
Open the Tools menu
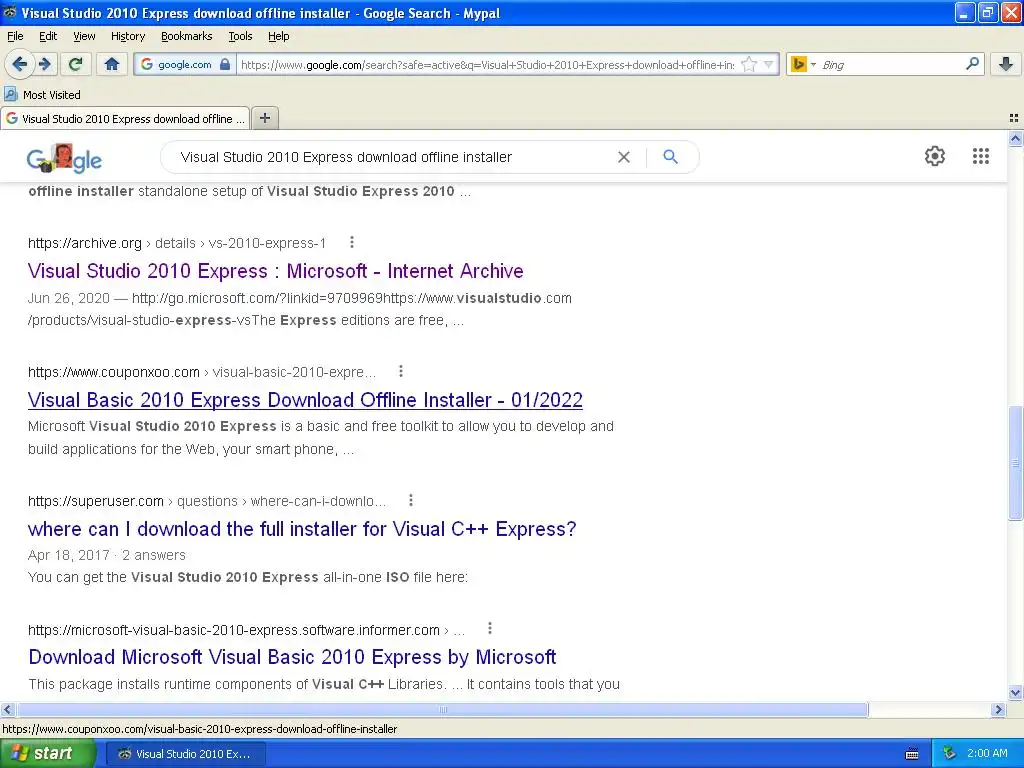click(240, 36)
